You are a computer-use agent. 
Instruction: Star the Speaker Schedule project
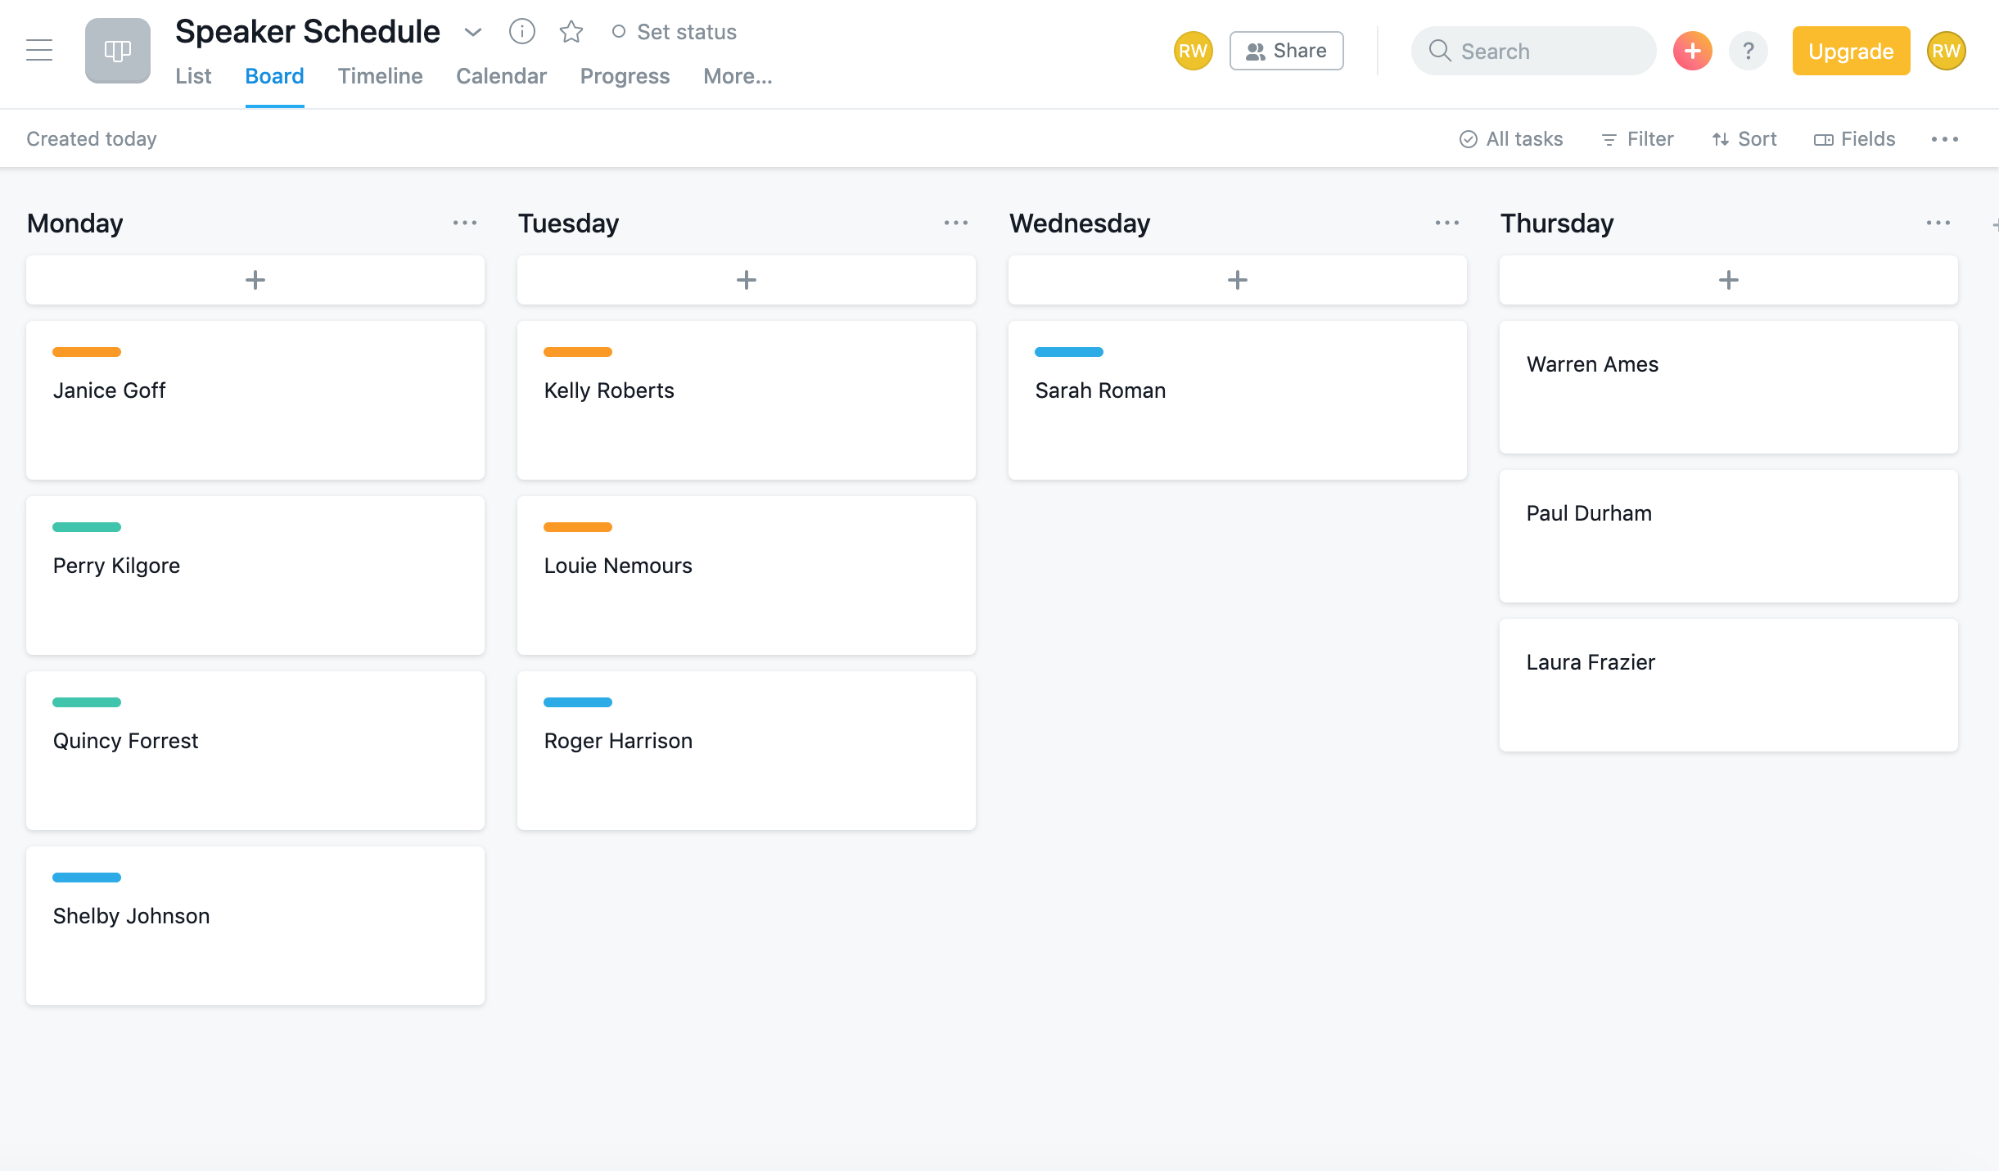pyautogui.click(x=571, y=32)
